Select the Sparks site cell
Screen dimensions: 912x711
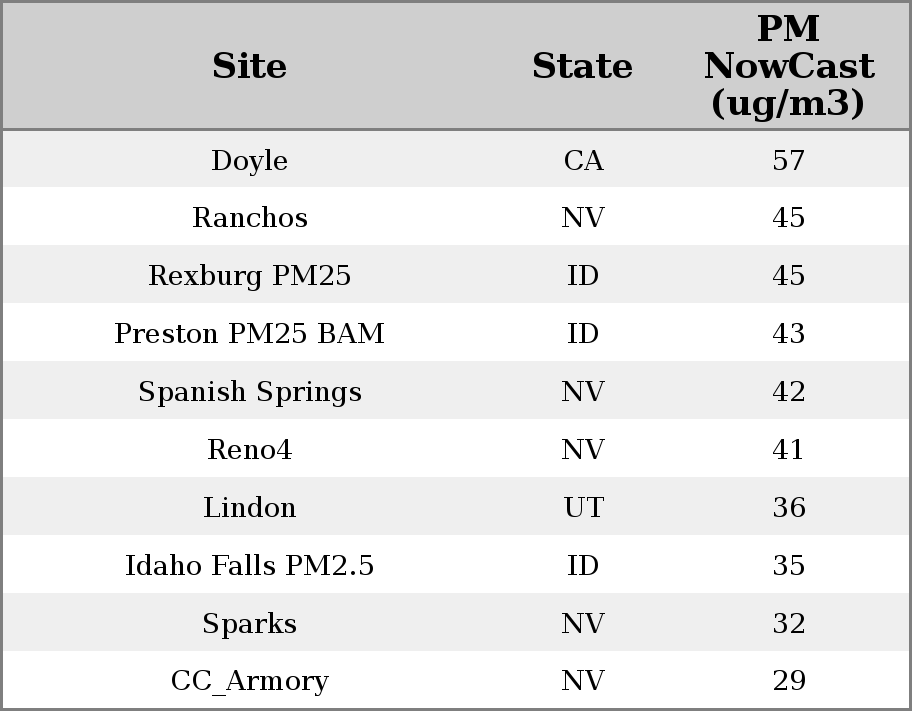pyautogui.click(x=249, y=624)
